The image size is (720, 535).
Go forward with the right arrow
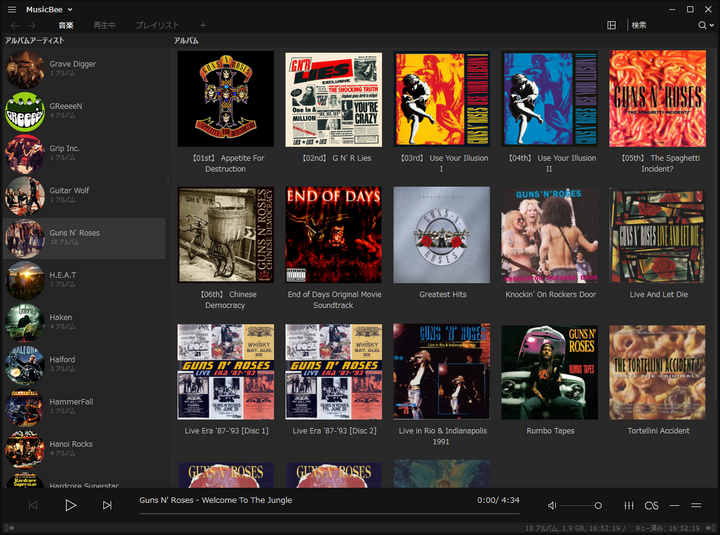coord(31,26)
